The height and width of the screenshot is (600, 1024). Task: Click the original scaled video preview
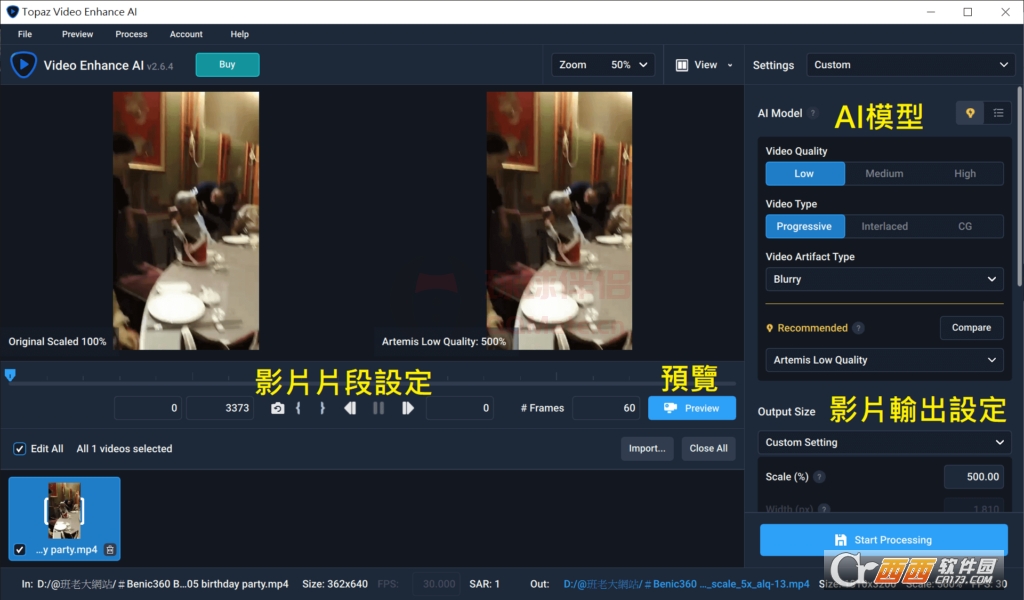pyautogui.click(x=186, y=221)
